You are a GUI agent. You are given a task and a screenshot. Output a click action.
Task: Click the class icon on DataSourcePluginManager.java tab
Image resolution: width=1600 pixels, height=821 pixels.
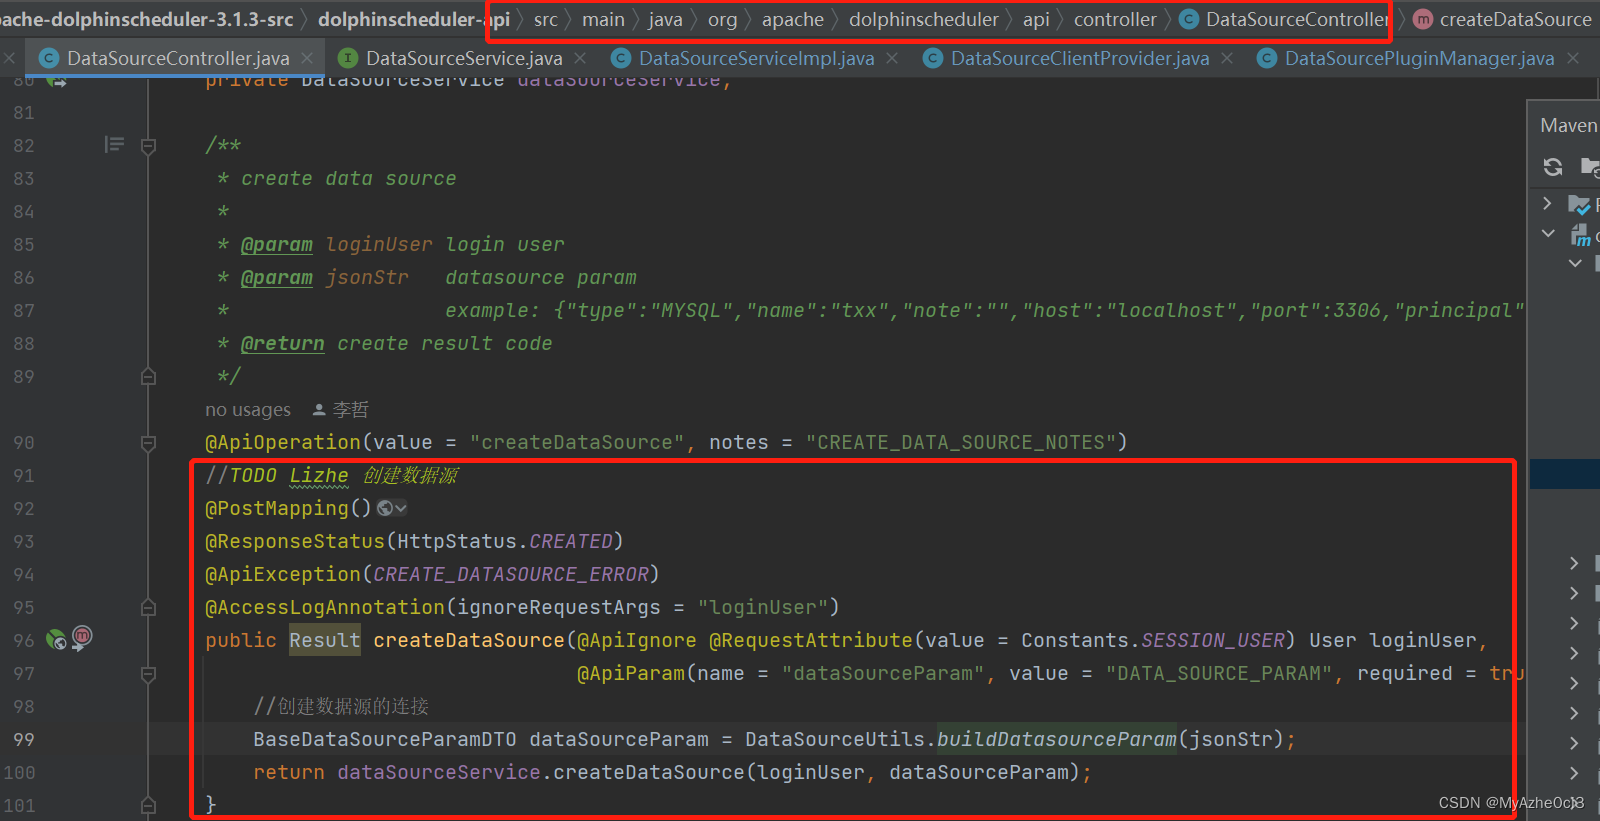pyautogui.click(x=1266, y=58)
